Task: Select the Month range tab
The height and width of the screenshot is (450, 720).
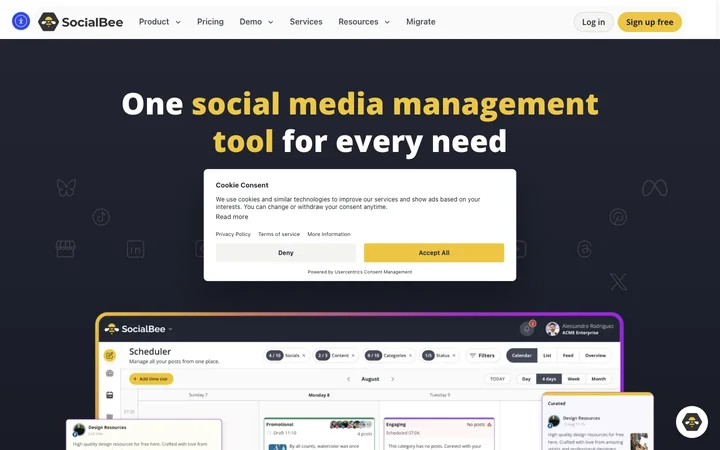Action: [598, 379]
